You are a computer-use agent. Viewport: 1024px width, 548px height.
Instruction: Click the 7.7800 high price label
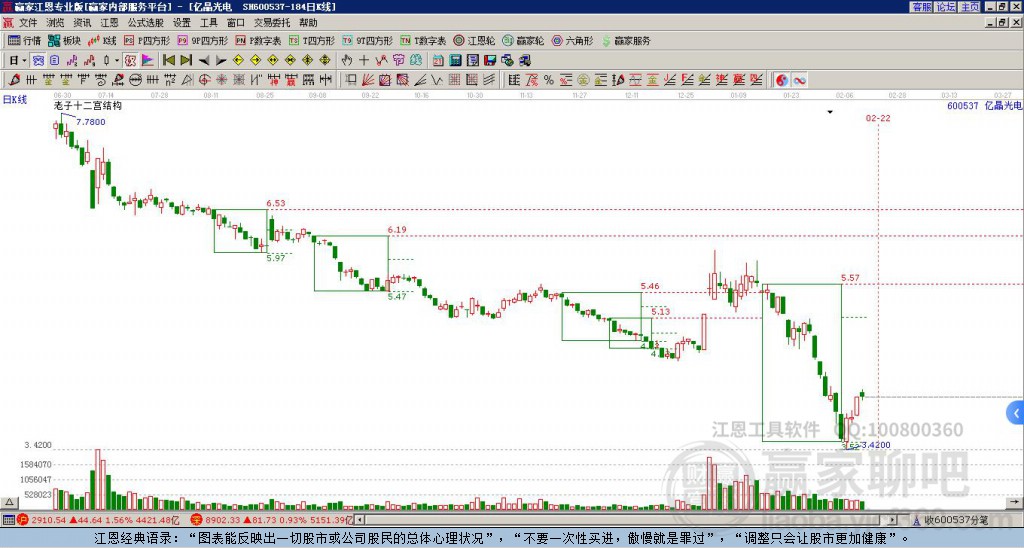(91, 122)
